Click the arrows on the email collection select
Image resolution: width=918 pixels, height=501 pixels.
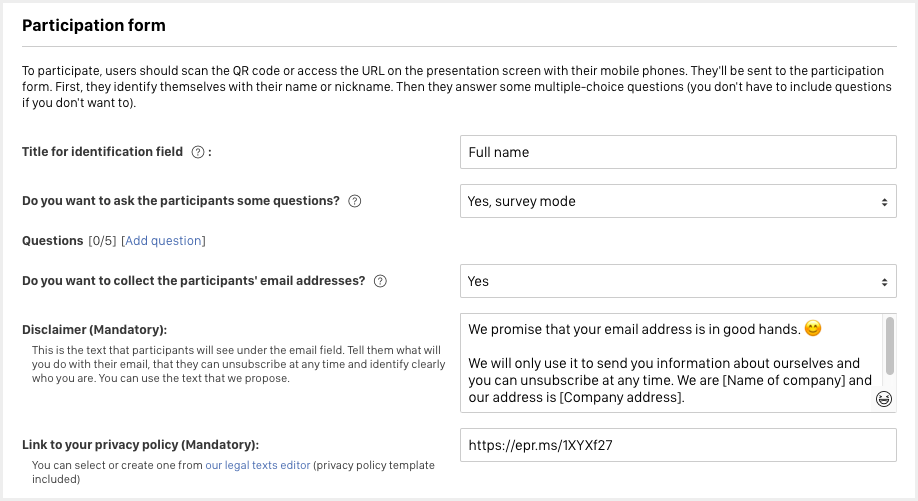click(884, 282)
